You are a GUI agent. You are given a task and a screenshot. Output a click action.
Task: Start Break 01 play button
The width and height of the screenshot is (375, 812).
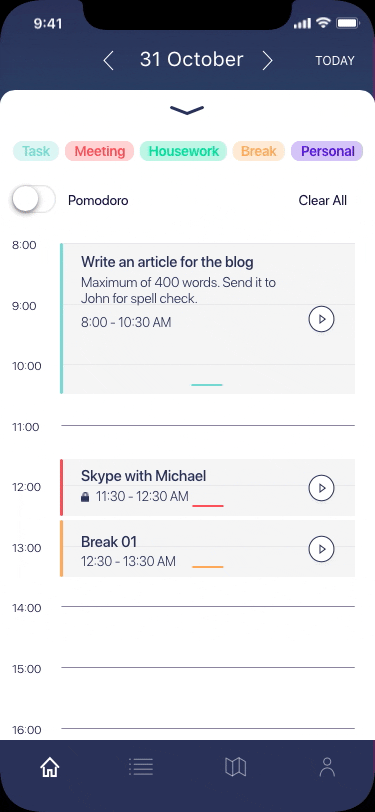tap(322, 548)
